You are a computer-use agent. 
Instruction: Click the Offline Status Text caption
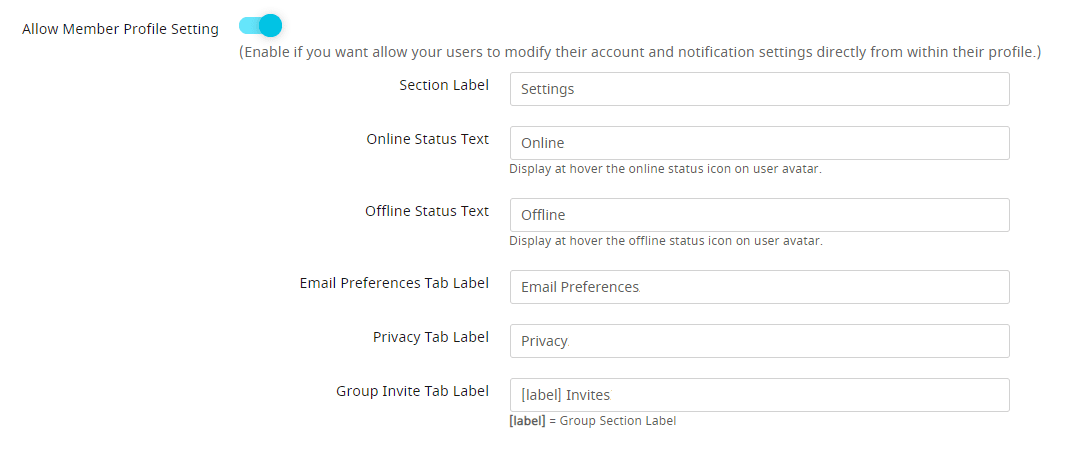click(427, 211)
